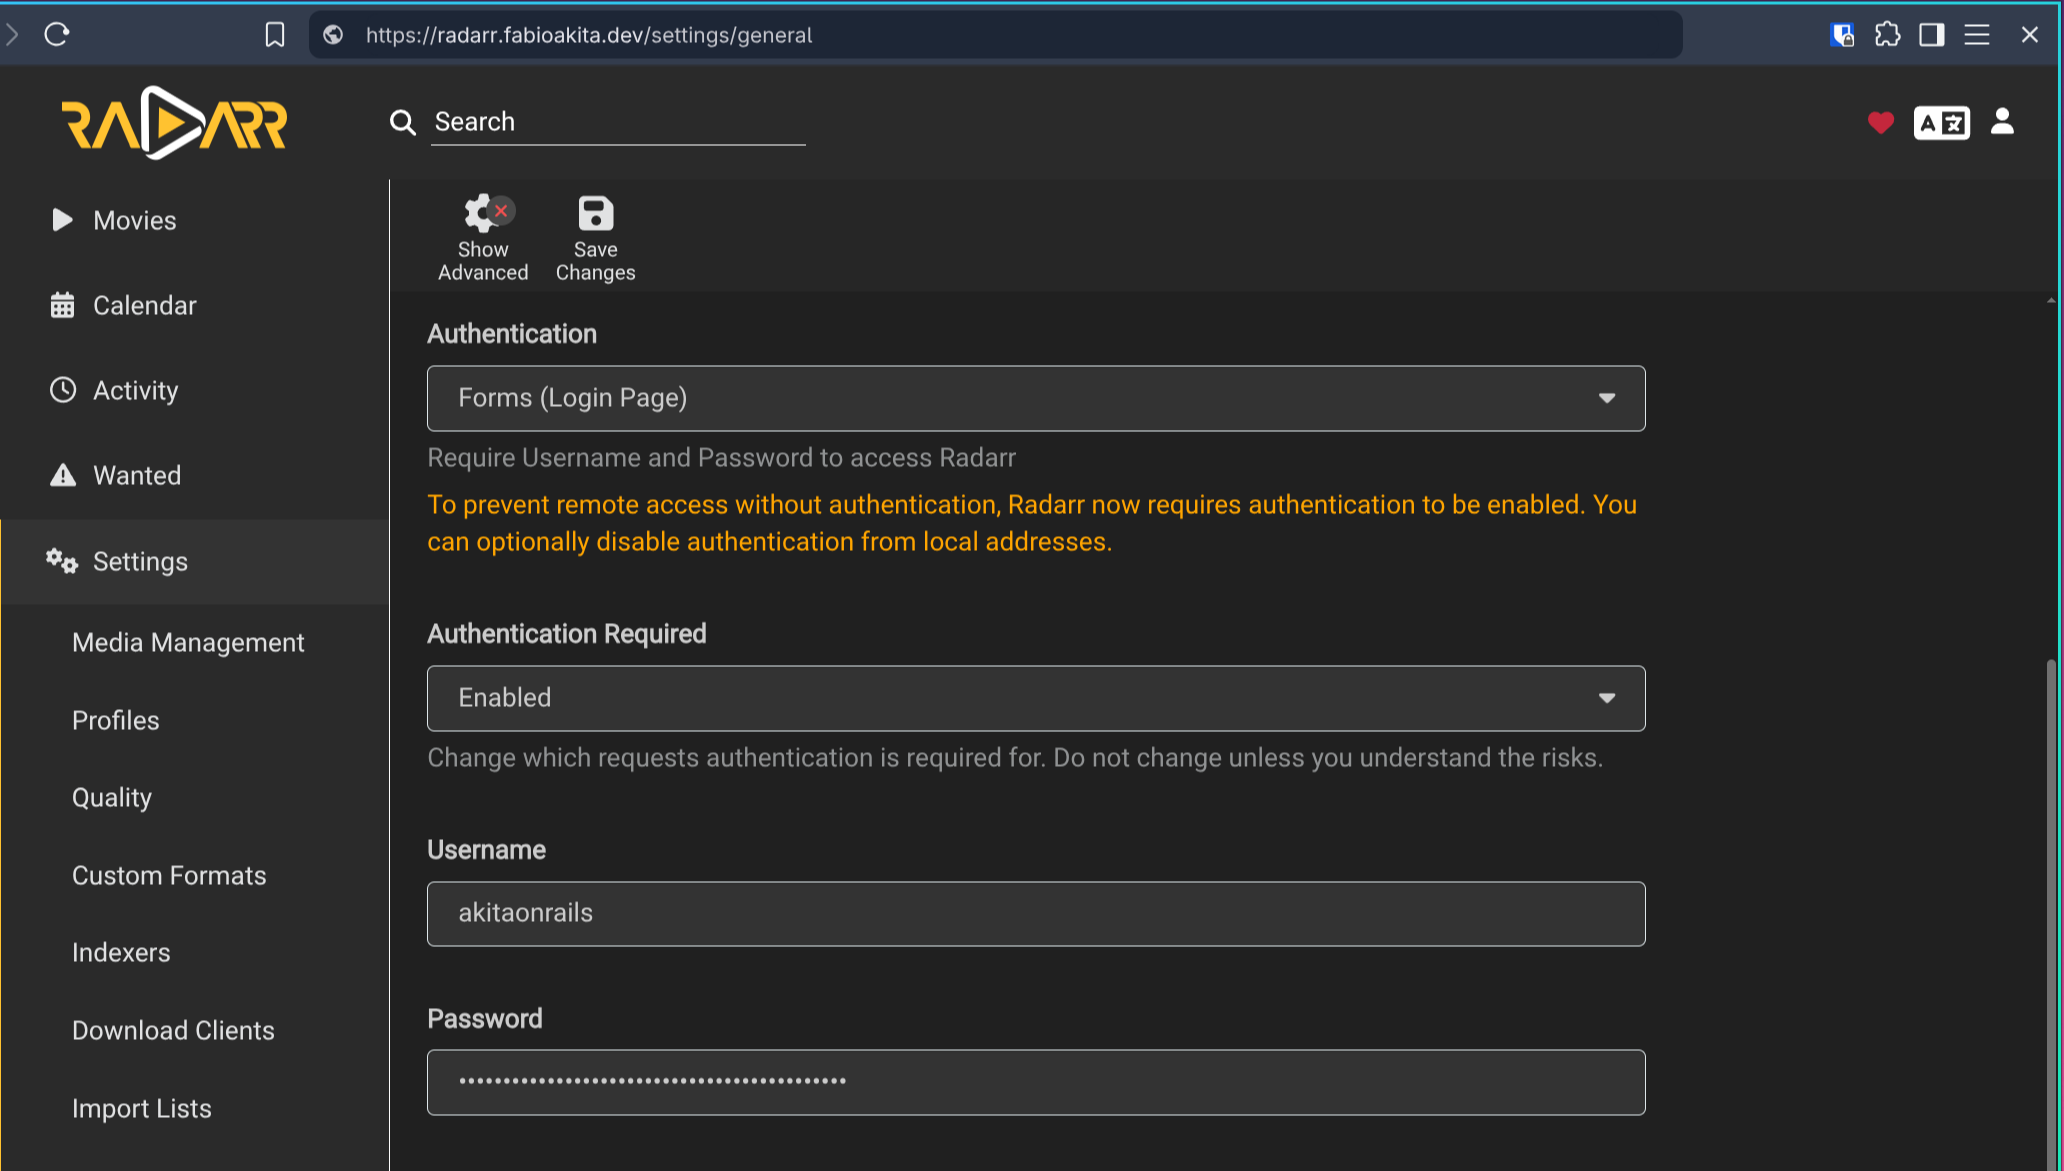Open Wanted using the warning triangle icon
The width and height of the screenshot is (2064, 1171).
62,475
